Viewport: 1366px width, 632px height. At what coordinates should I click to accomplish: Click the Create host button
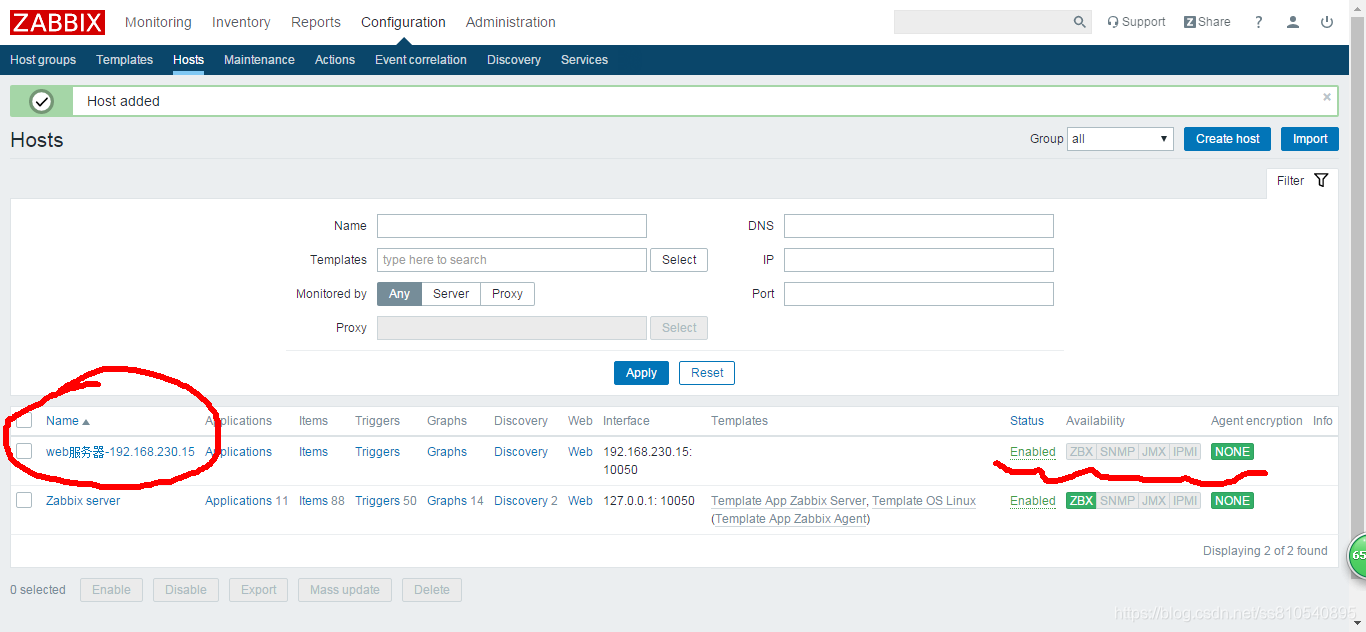click(x=1228, y=139)
